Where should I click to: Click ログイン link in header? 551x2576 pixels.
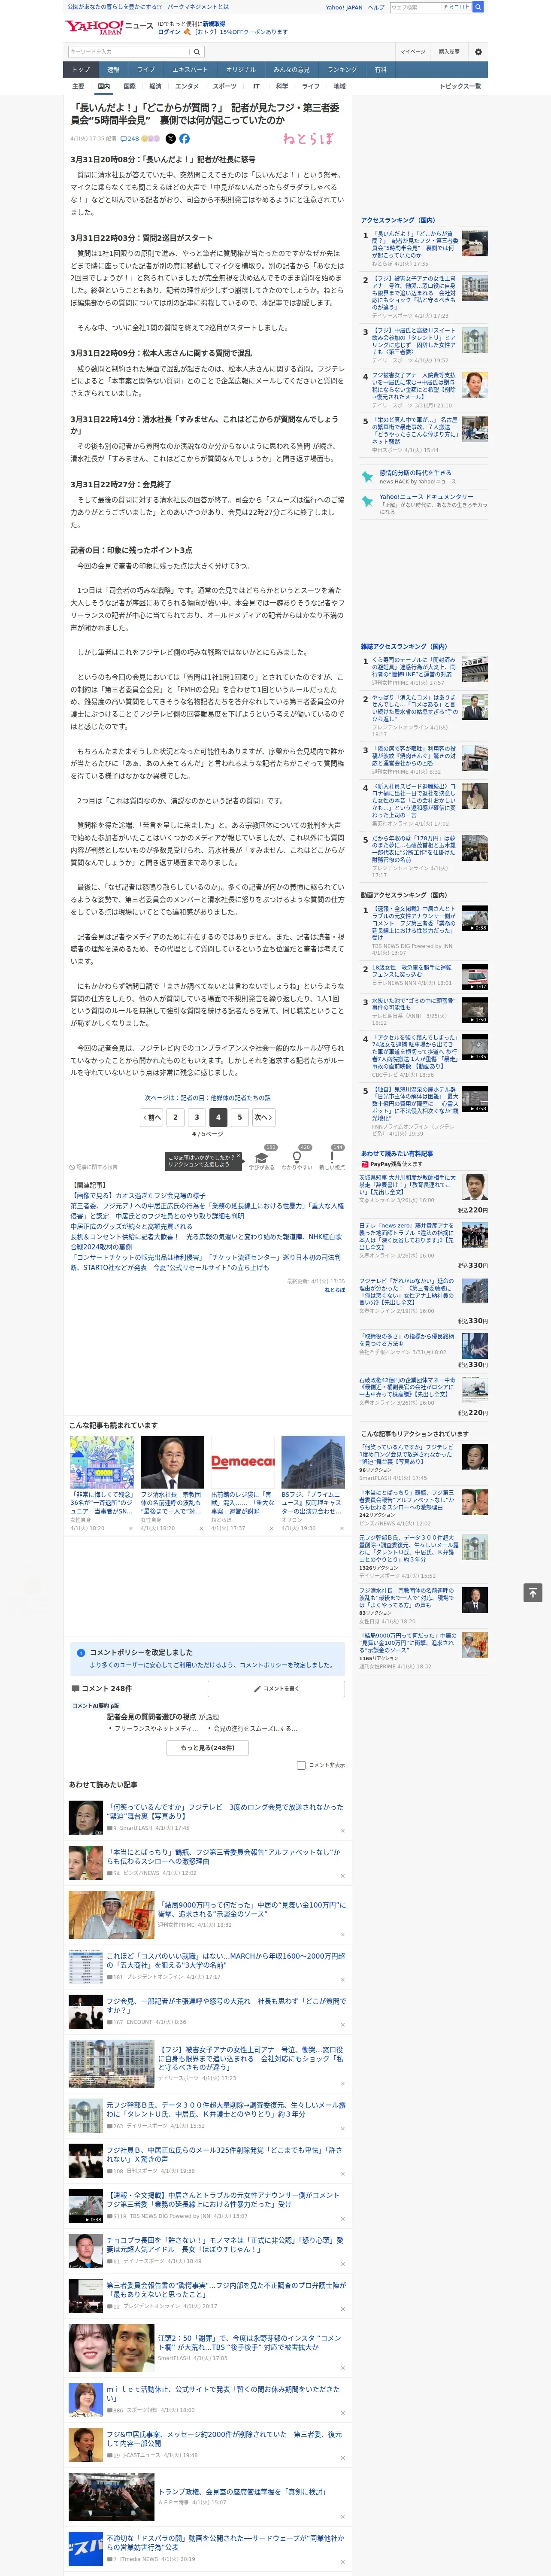169,32
